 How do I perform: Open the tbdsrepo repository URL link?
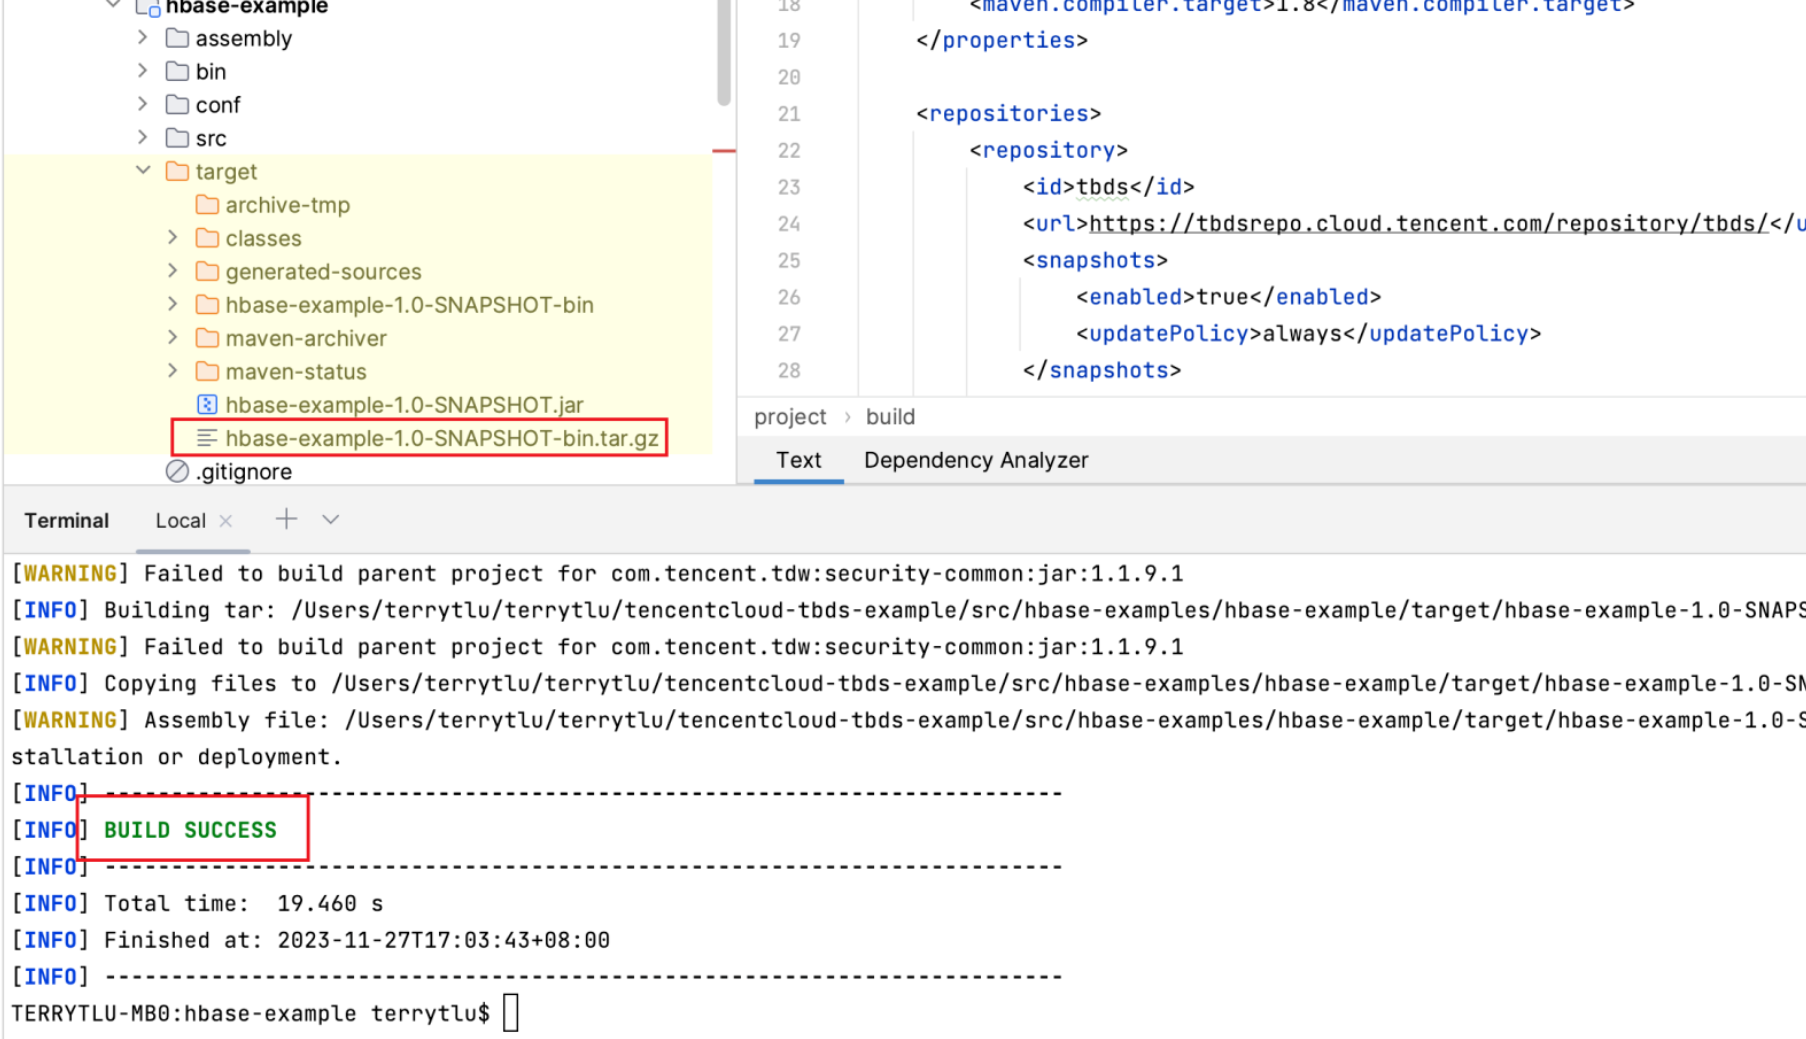click(x=1428, y=224)
